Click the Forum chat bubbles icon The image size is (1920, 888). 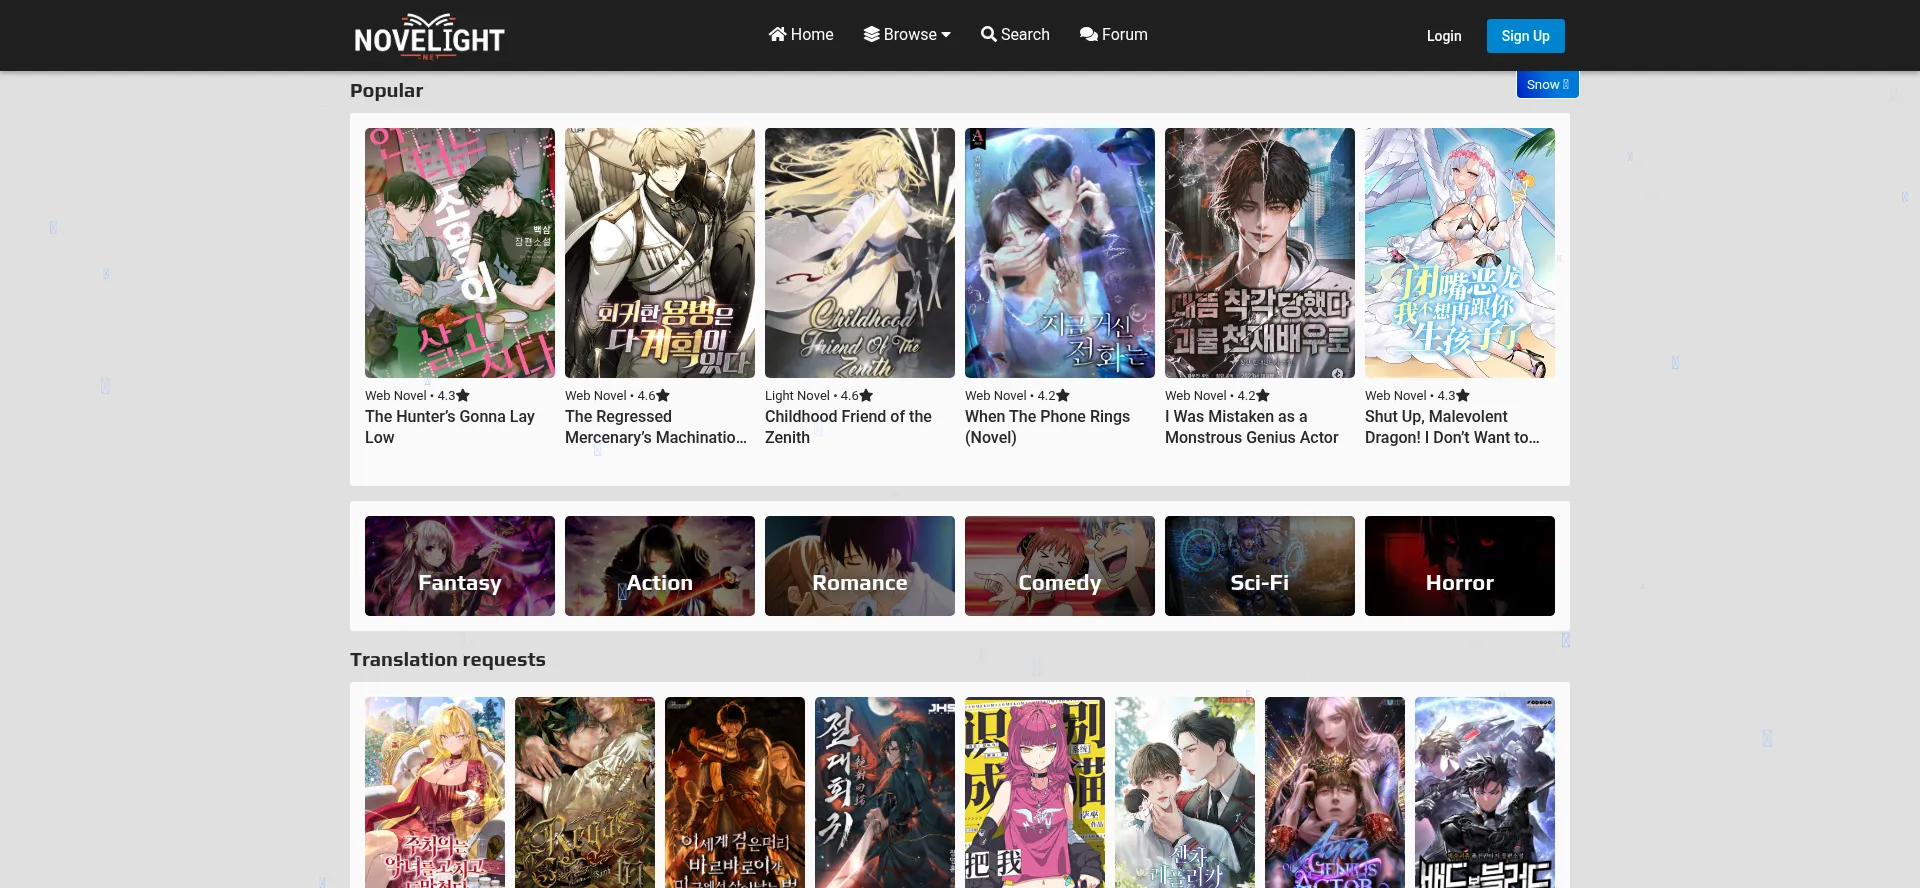[x=1089, y=34]
